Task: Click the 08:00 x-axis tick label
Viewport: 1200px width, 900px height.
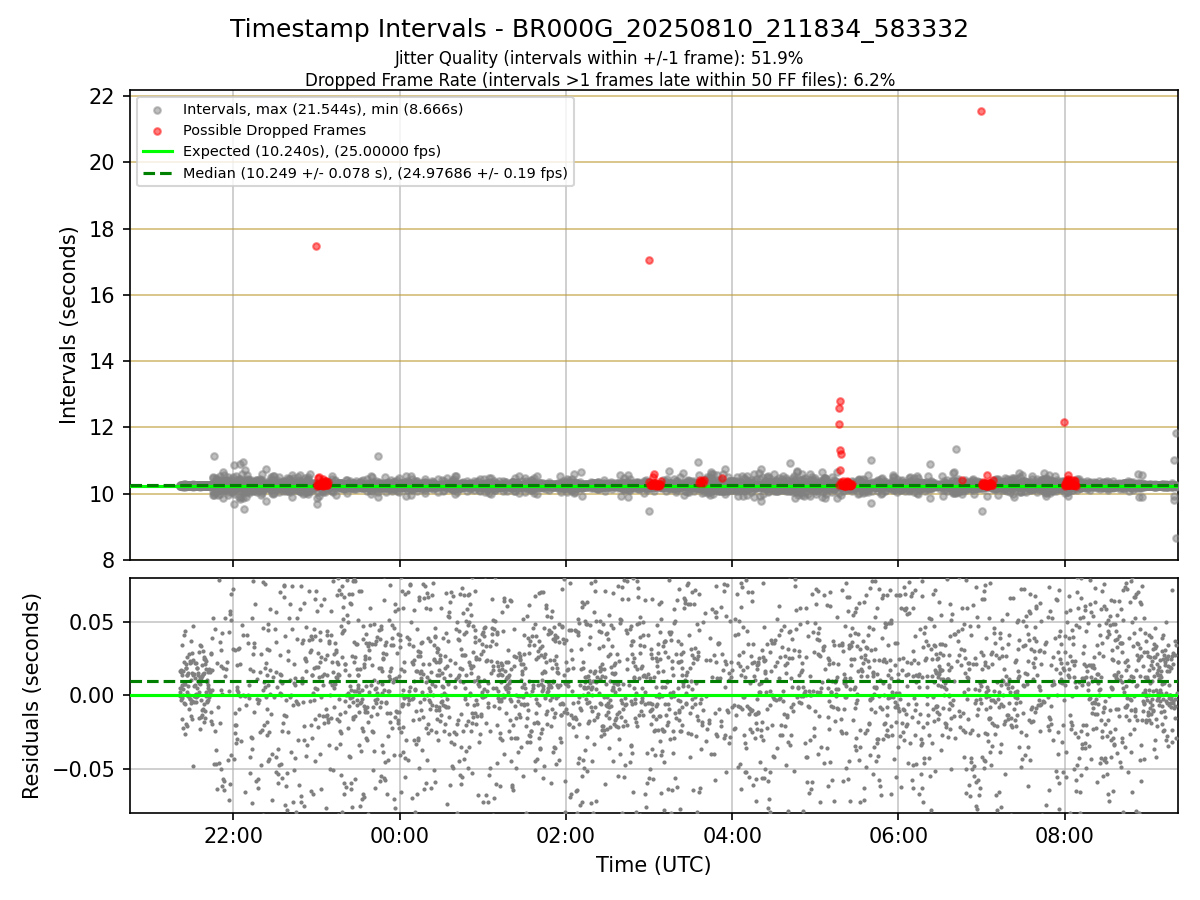Action: pyautogui.click(x=1064, y=836)
